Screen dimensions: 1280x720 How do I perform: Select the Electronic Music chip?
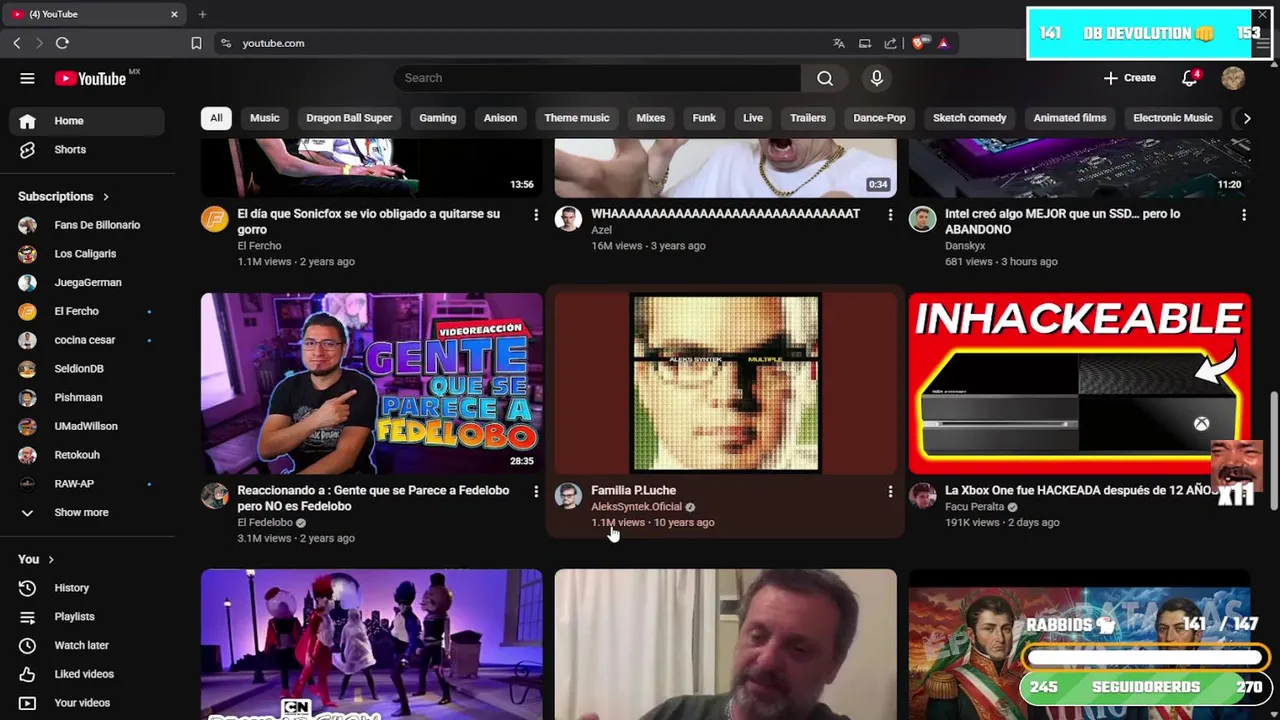point(1172,118)
